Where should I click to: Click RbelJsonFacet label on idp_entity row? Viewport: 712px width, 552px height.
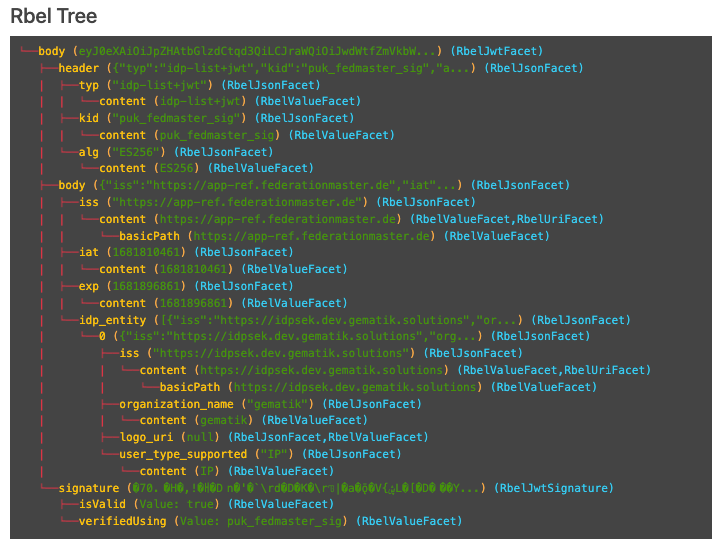coord(581,320)
